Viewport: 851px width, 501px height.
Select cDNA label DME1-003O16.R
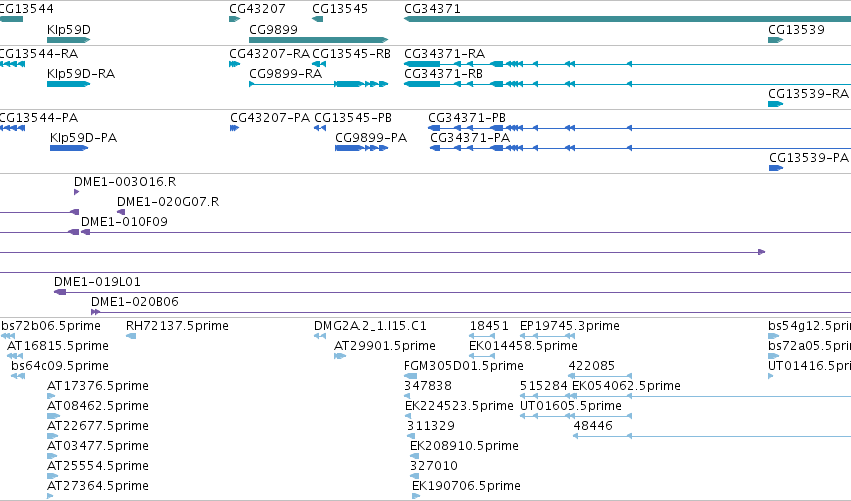[x=125, y=182]
